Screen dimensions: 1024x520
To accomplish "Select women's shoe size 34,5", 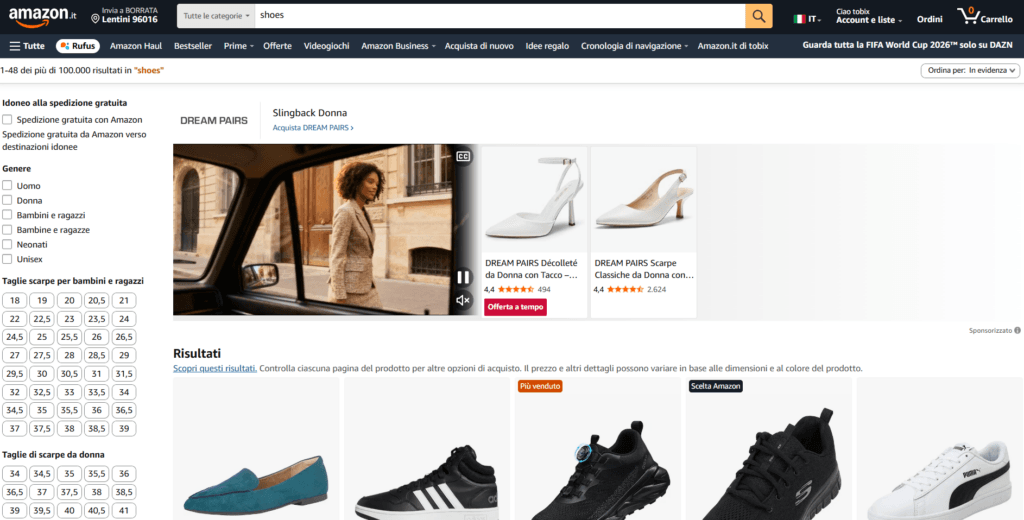I will 42,474.
